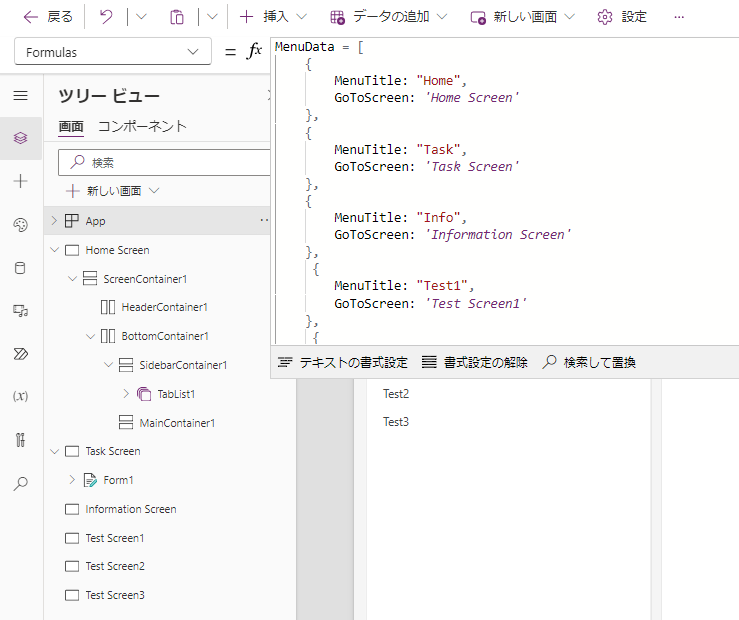Click MenuData name in formula bar
The height and width of the screenshot is (620, 739).
tap(304, 47)
